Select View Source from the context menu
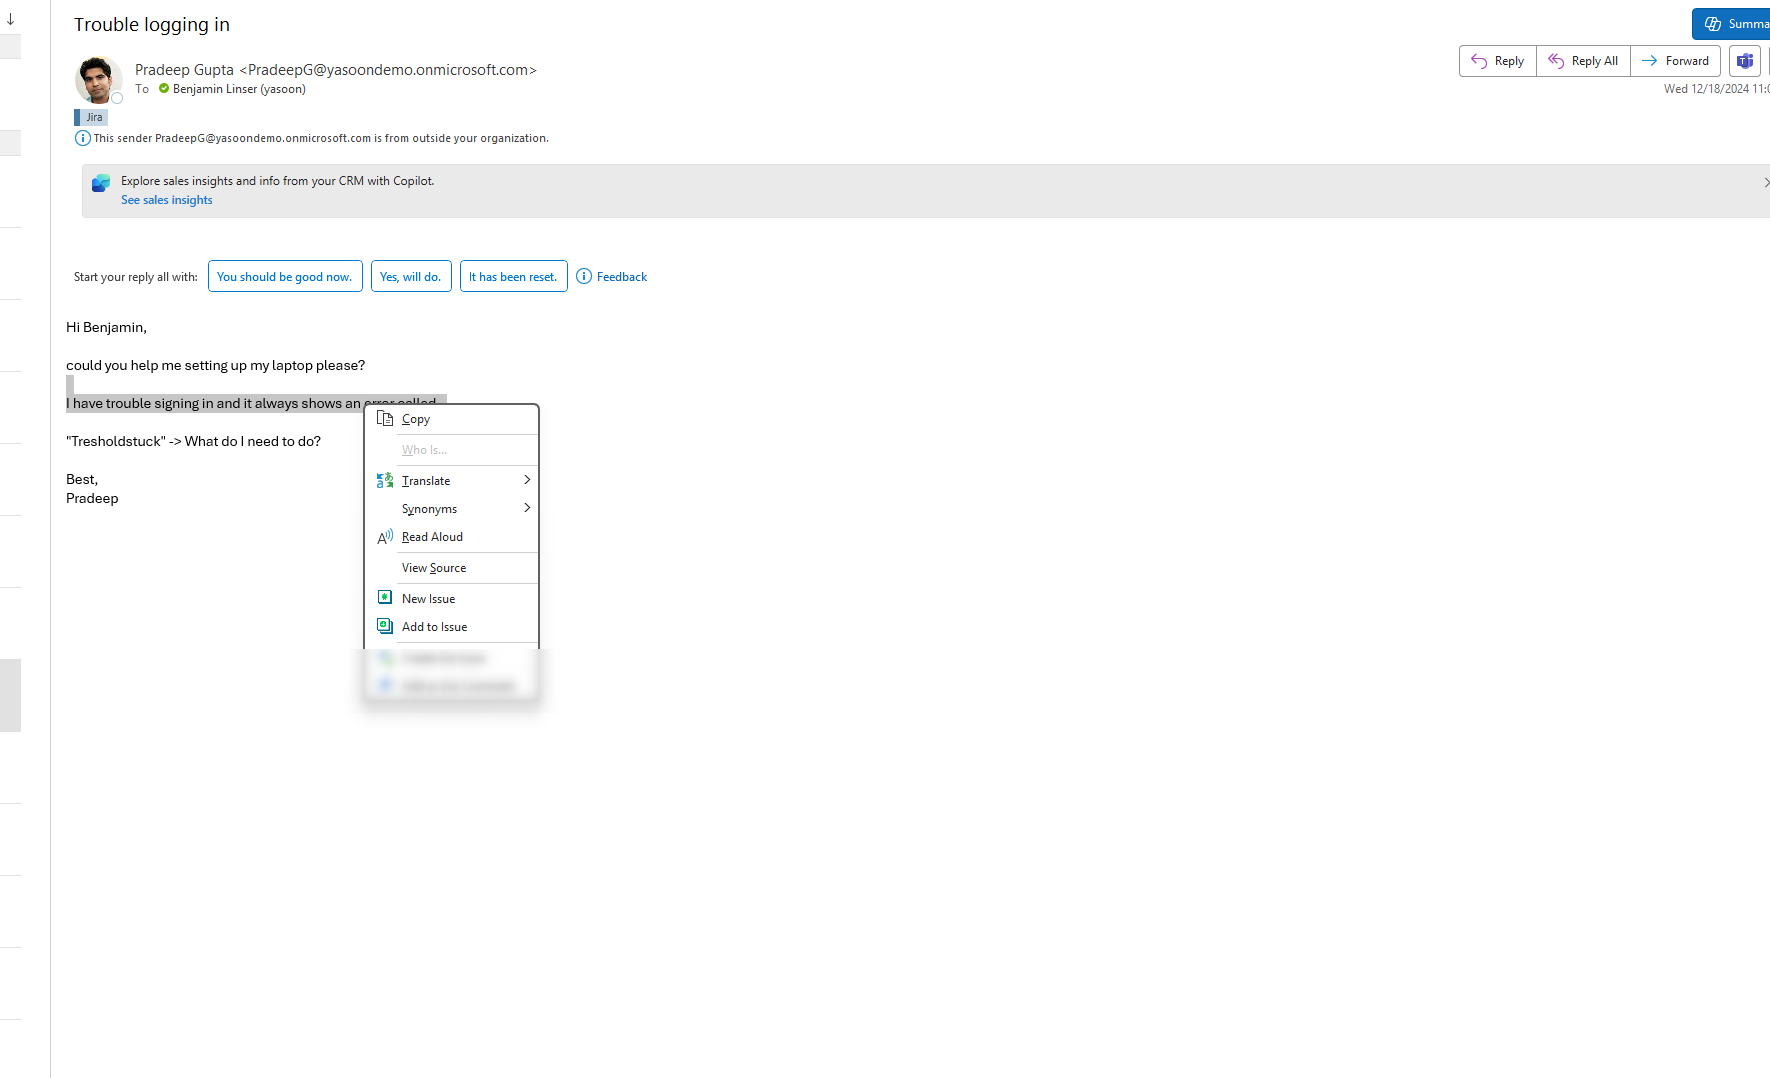 click(434, 568)
